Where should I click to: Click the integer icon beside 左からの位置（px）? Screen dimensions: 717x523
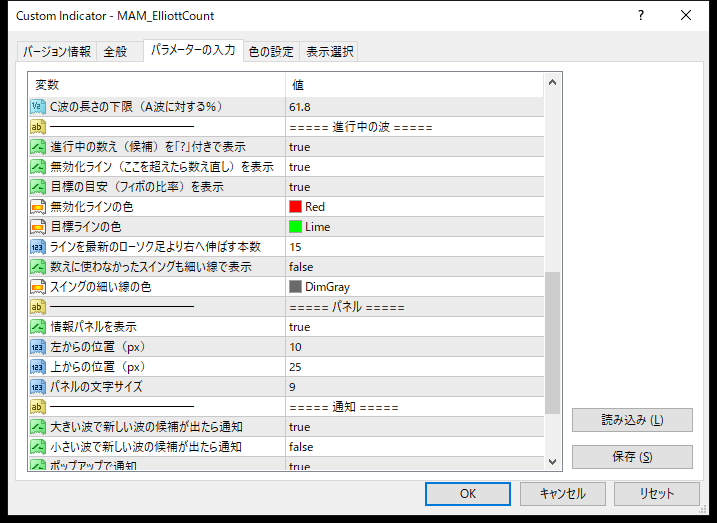point(38,347)
